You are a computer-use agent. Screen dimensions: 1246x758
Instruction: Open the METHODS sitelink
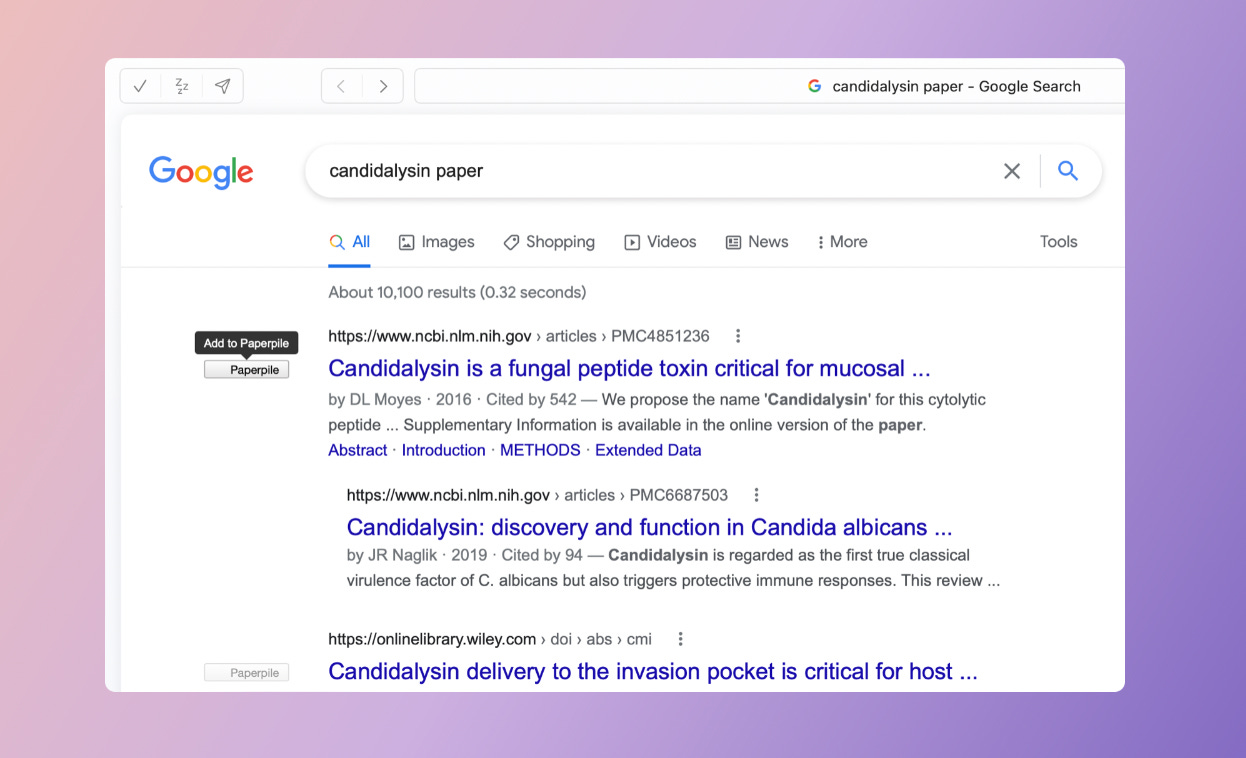[x=540, y=450]
